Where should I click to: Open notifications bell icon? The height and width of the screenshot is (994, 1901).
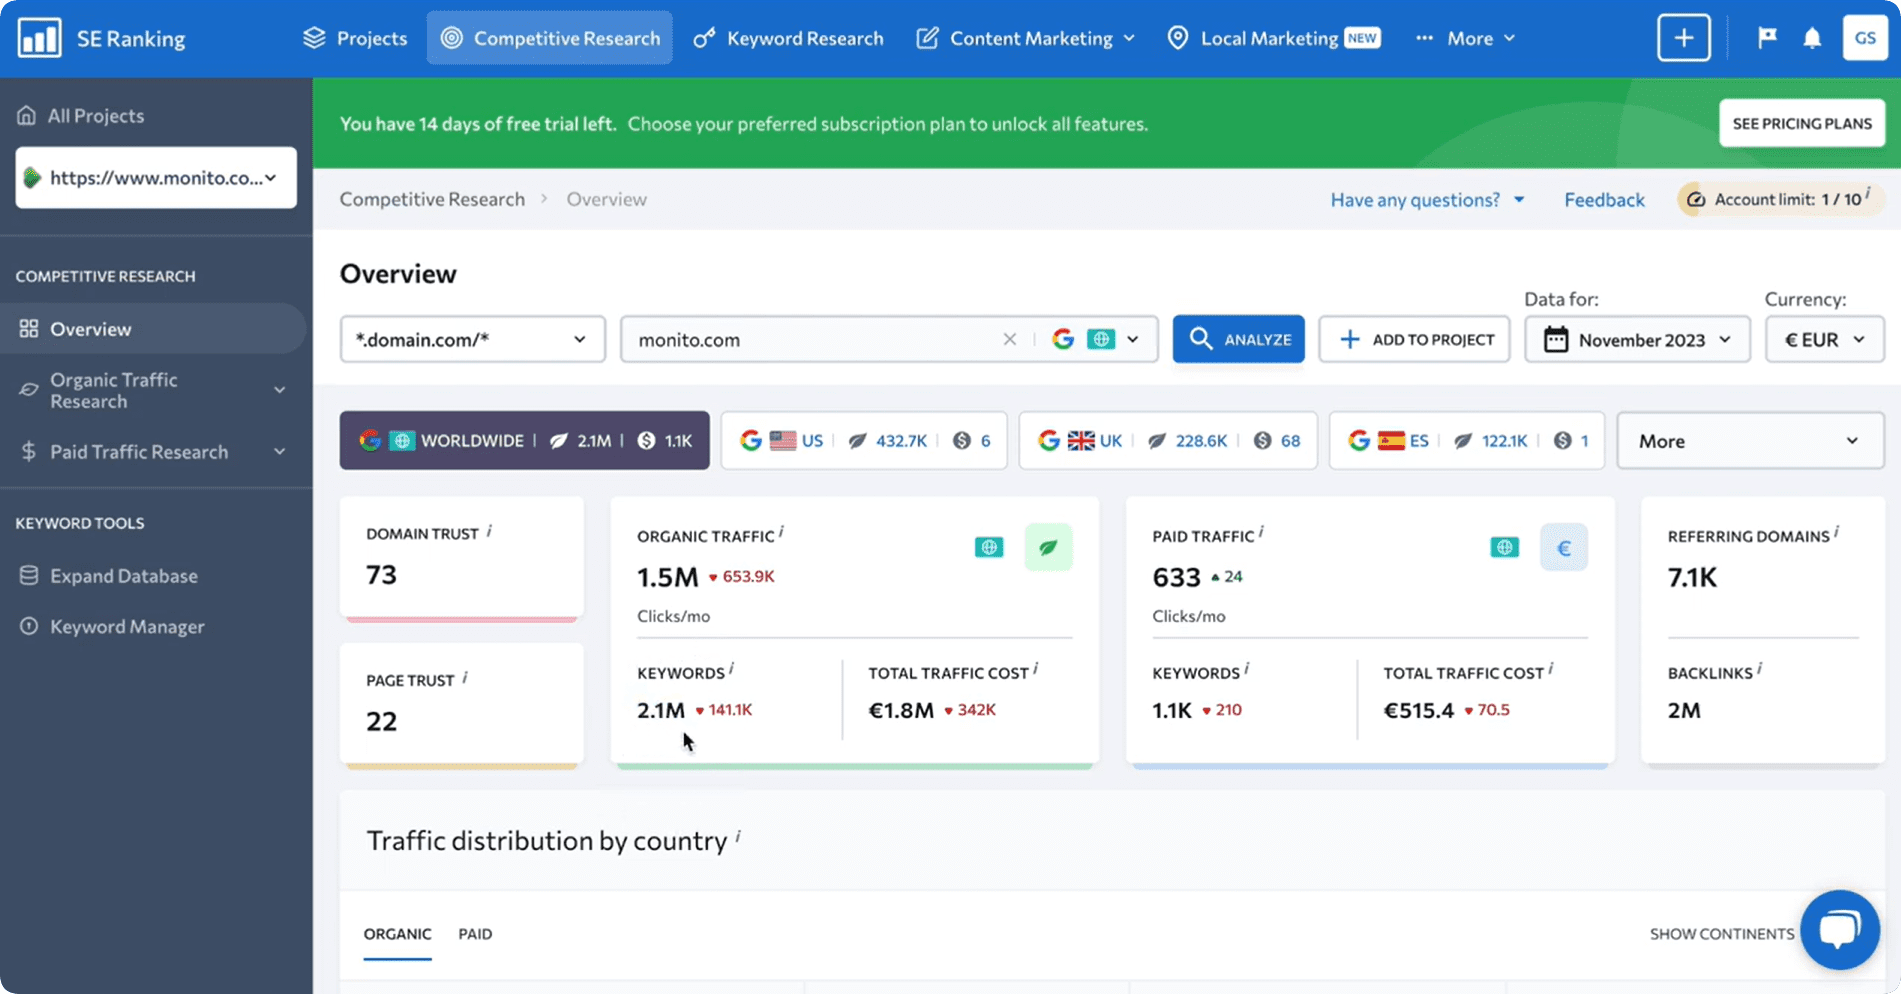point(1812,38)
